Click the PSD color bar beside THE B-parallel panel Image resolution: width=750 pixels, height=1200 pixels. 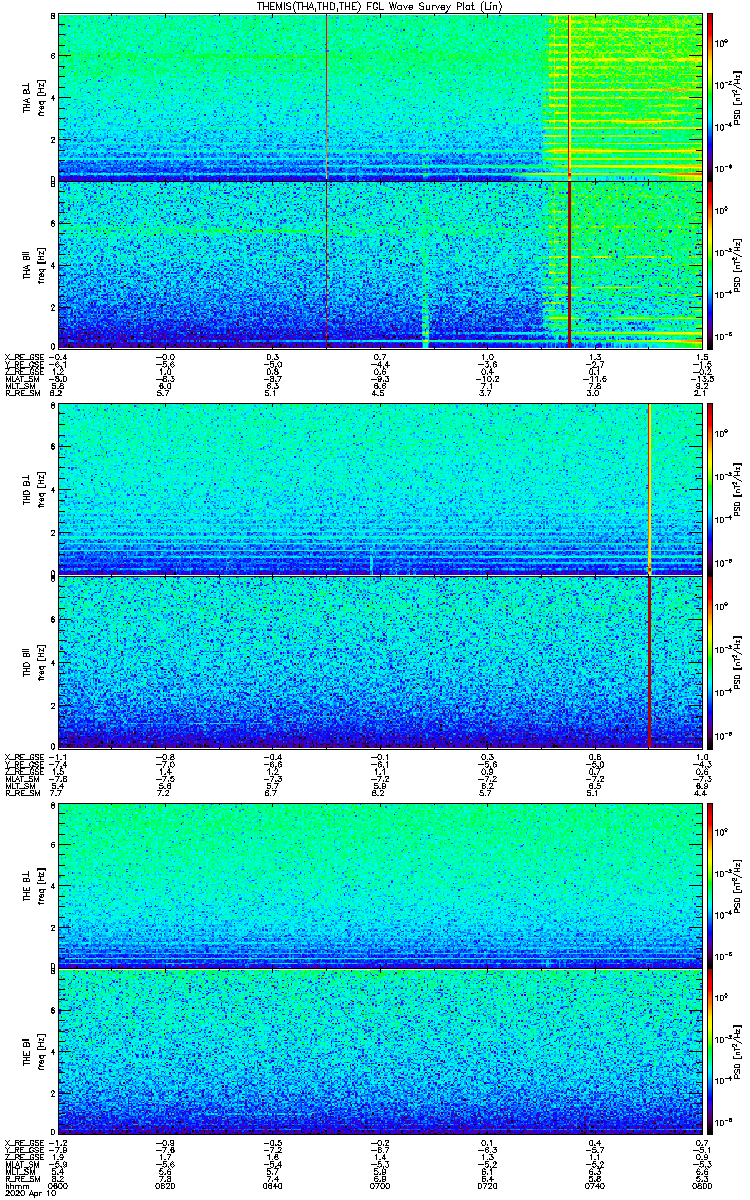tap(711, 1051)
